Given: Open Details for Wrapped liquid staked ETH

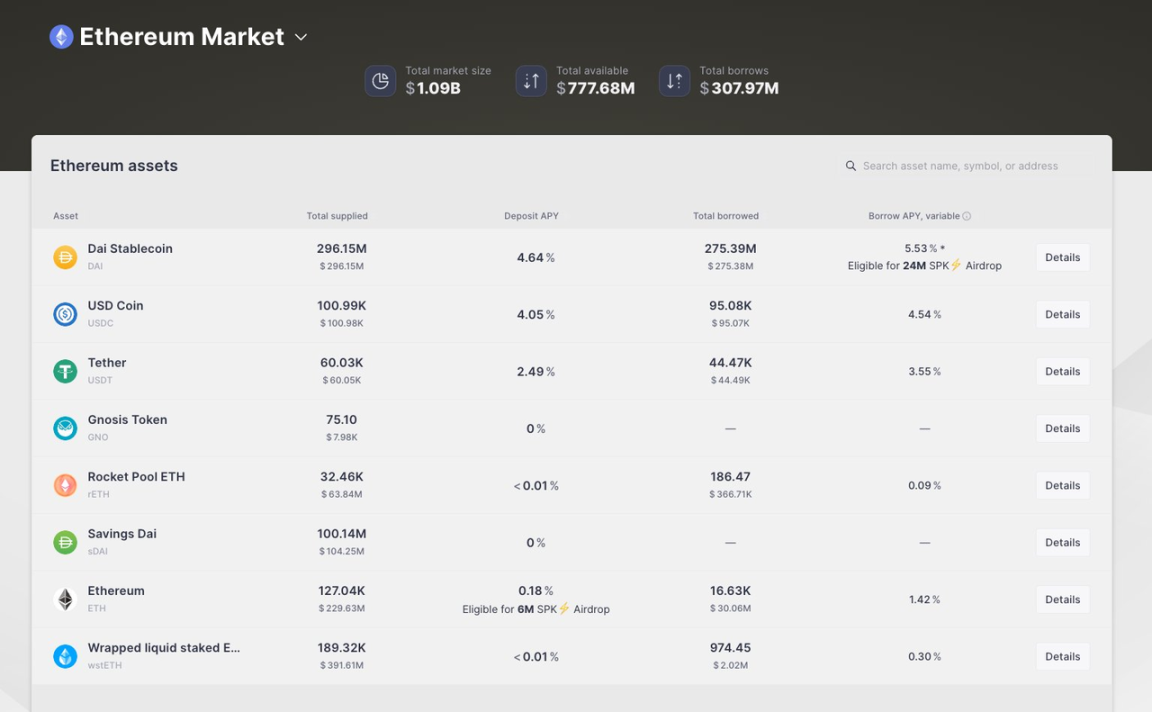Looking at the screenshot, I should point(1062,656).
